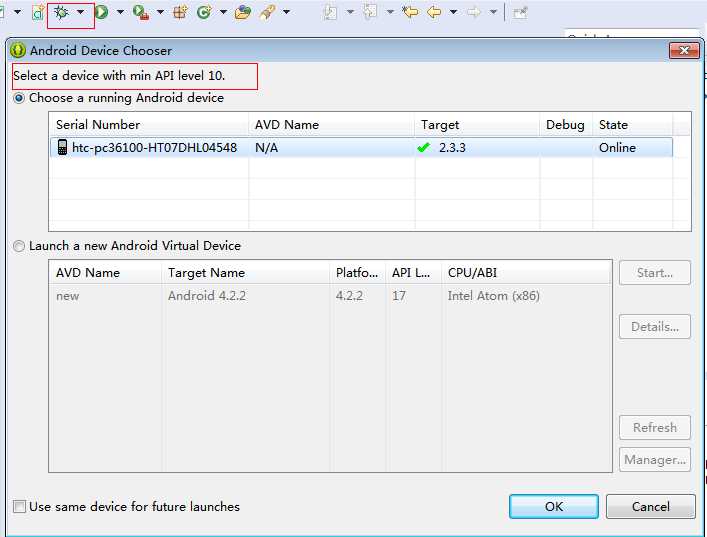Click the Refresh button
The height and width of the screenshot is (537, 707).
coord(655,427)
